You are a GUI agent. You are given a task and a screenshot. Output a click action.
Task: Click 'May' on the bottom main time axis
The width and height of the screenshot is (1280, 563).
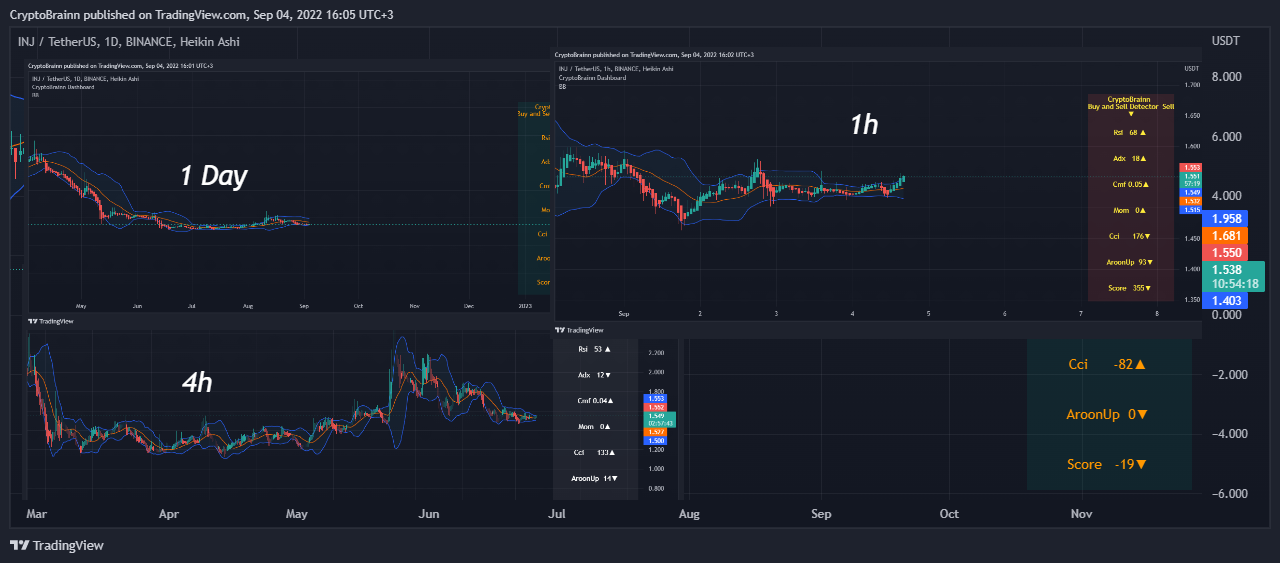tap(296, 514)
